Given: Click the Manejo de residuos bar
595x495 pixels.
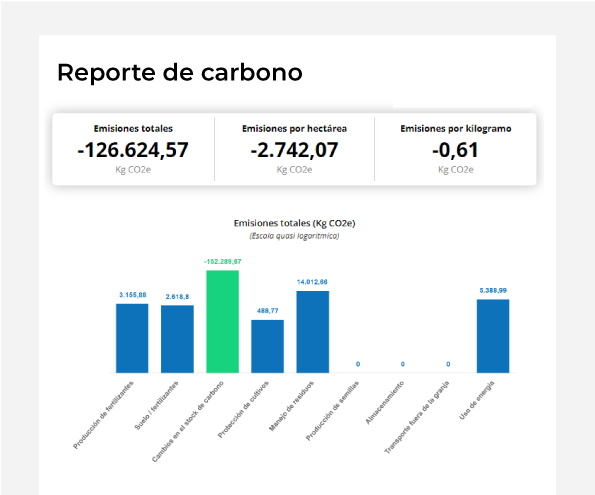Looking at the screenshot, I should point(313,332).
